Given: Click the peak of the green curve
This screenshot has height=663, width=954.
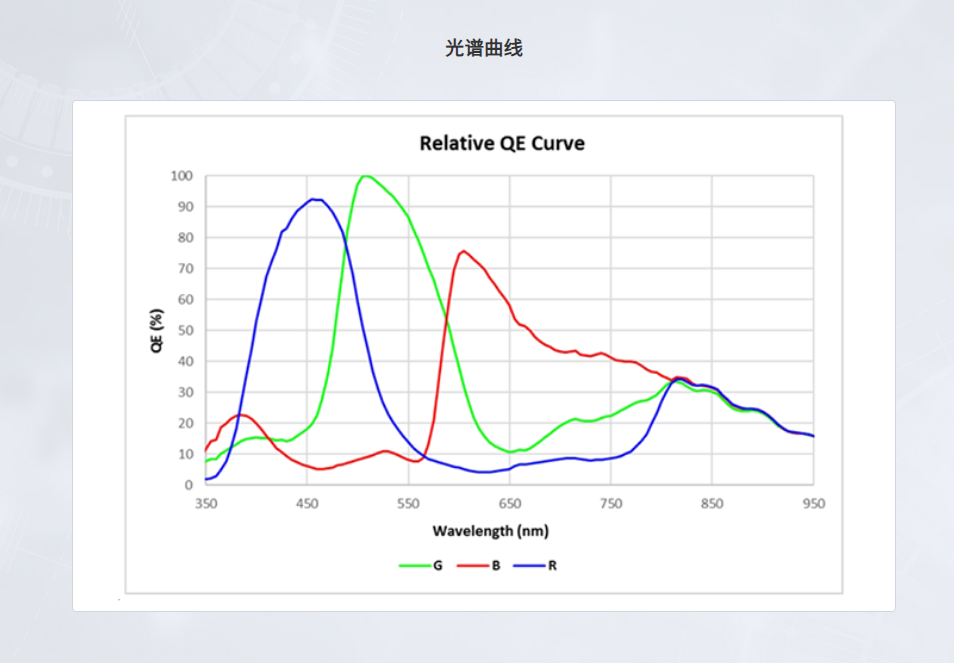Looking at the screenshot, I should (365, 176).
